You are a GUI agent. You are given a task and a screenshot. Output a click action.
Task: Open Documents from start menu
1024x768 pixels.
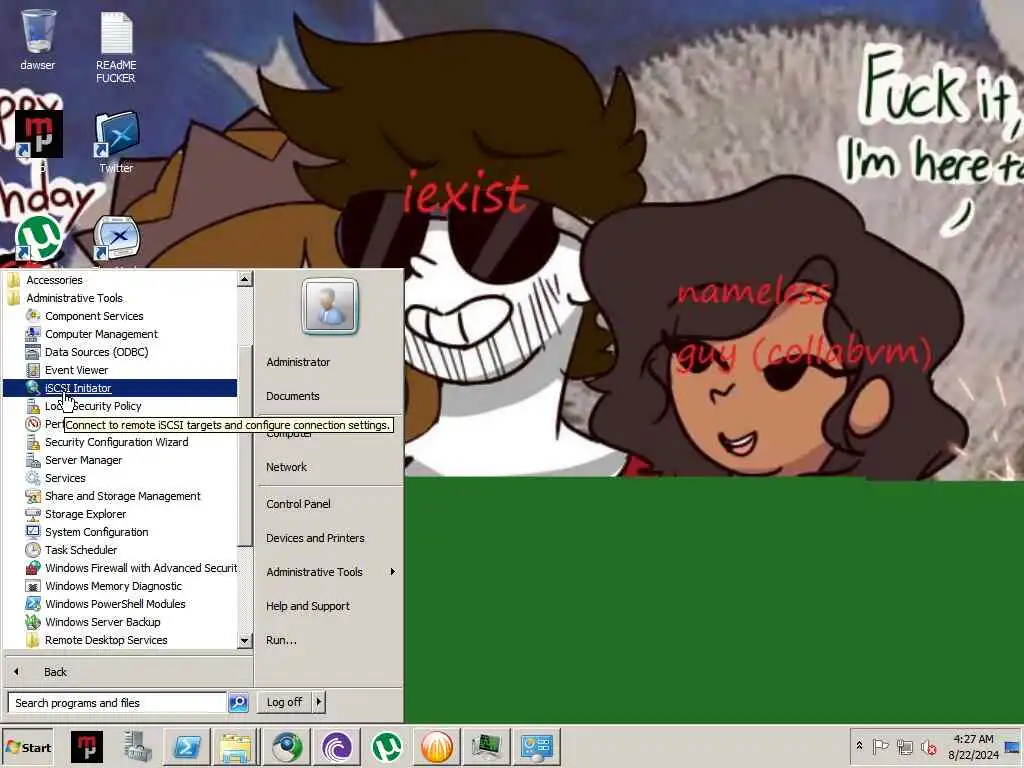click(x=293, y=396)
